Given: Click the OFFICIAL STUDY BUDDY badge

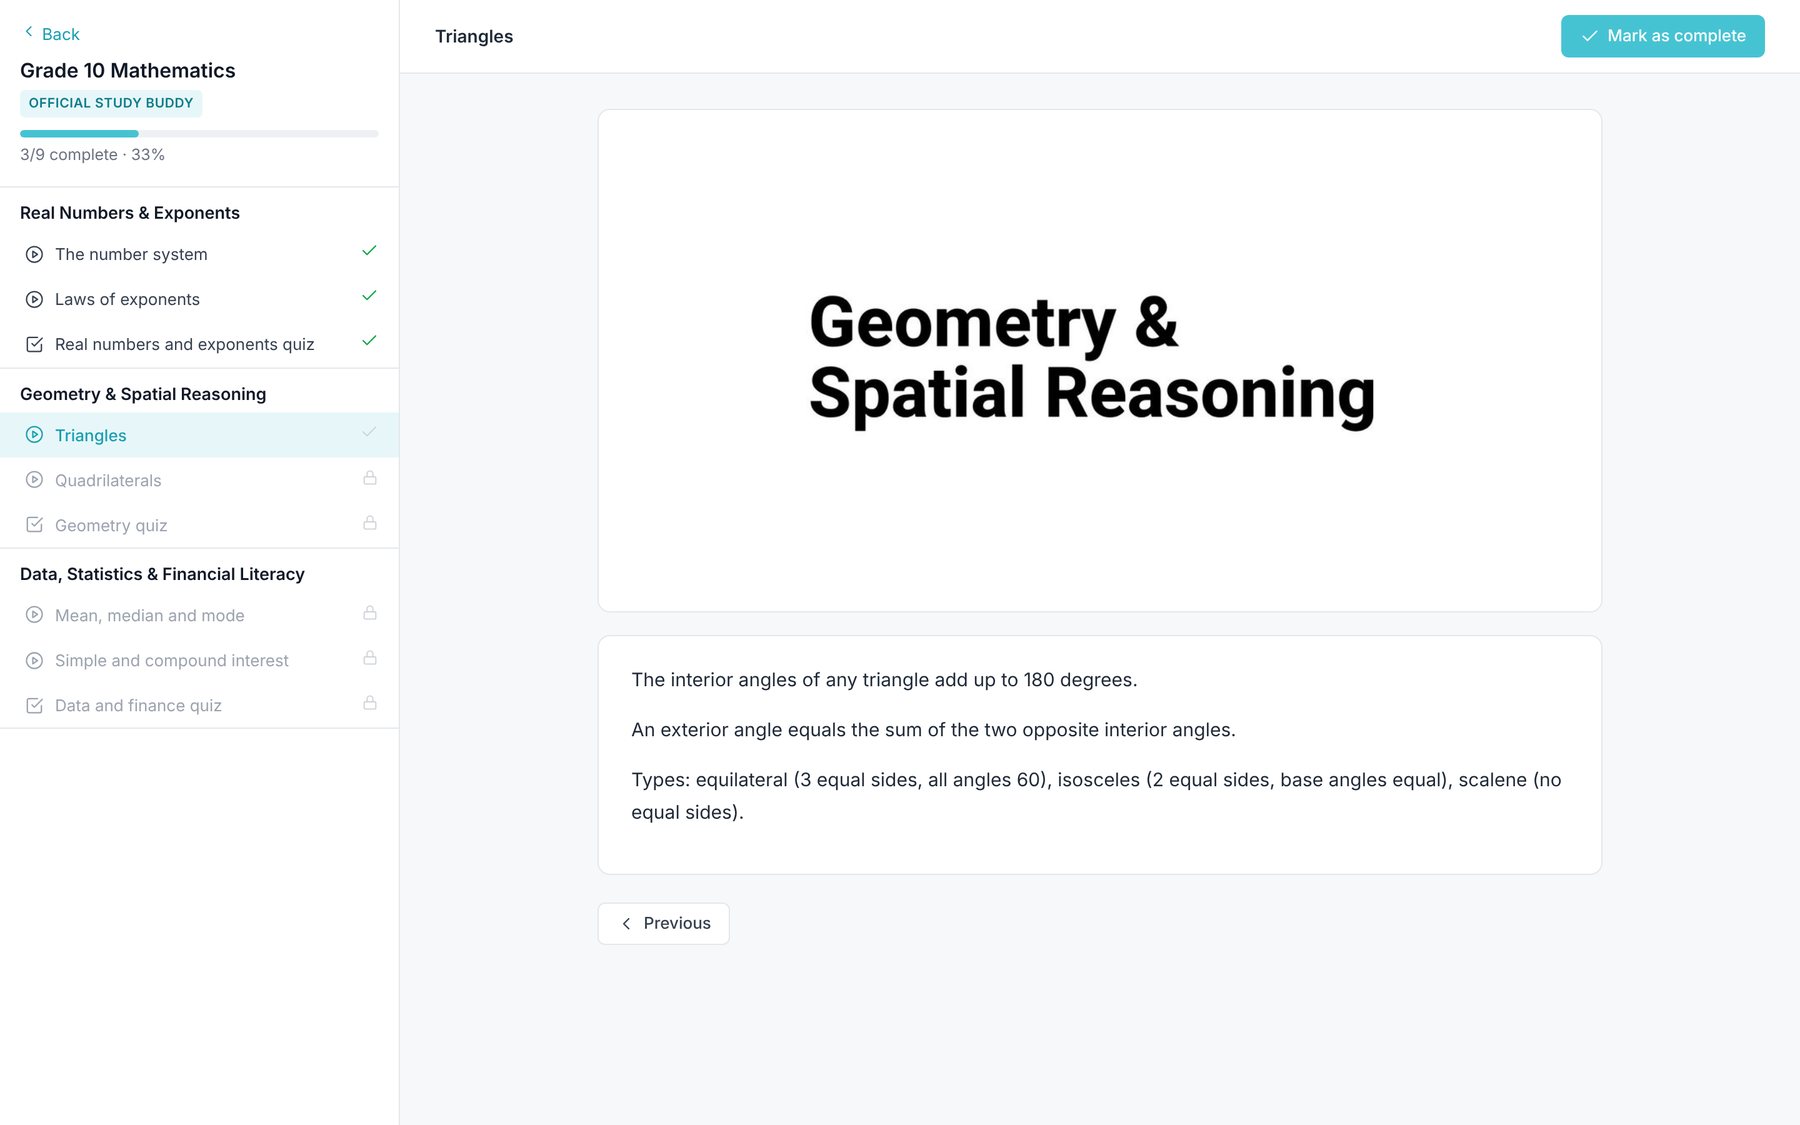Looking at the screenshot, I should pyautogui.click(x=111, y=103).
